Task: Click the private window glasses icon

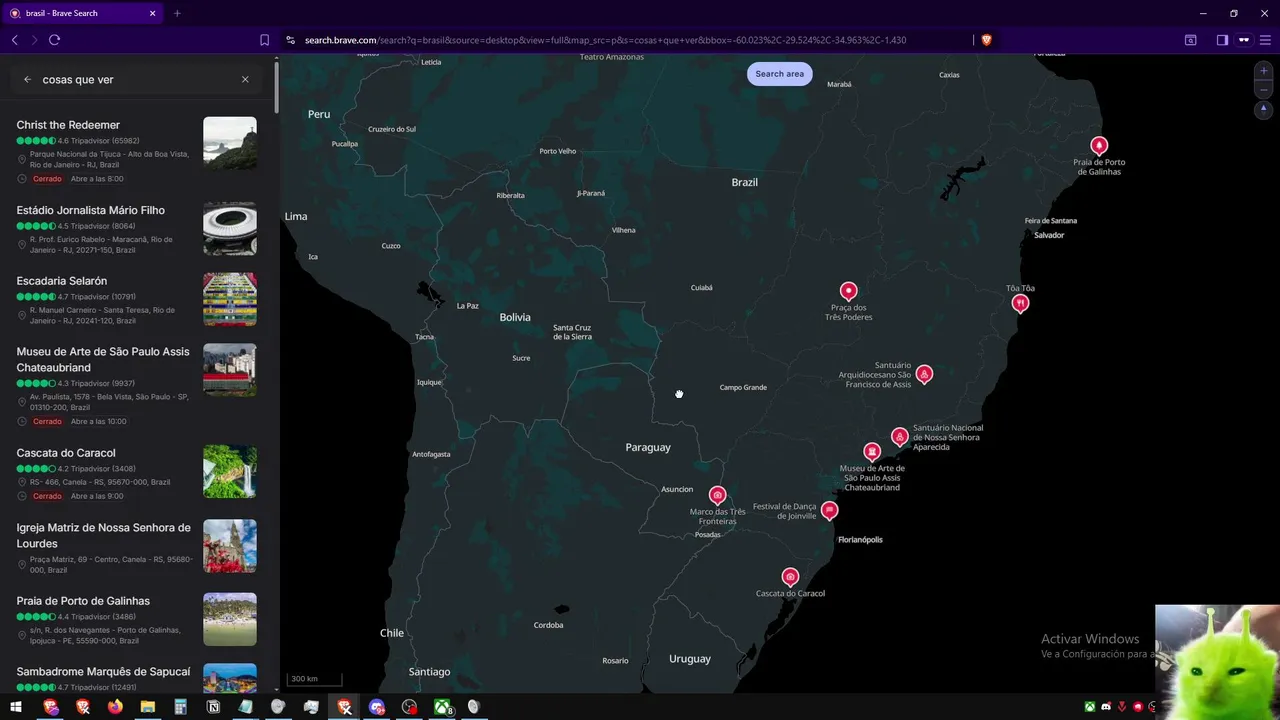Action: pos(1244,40)
